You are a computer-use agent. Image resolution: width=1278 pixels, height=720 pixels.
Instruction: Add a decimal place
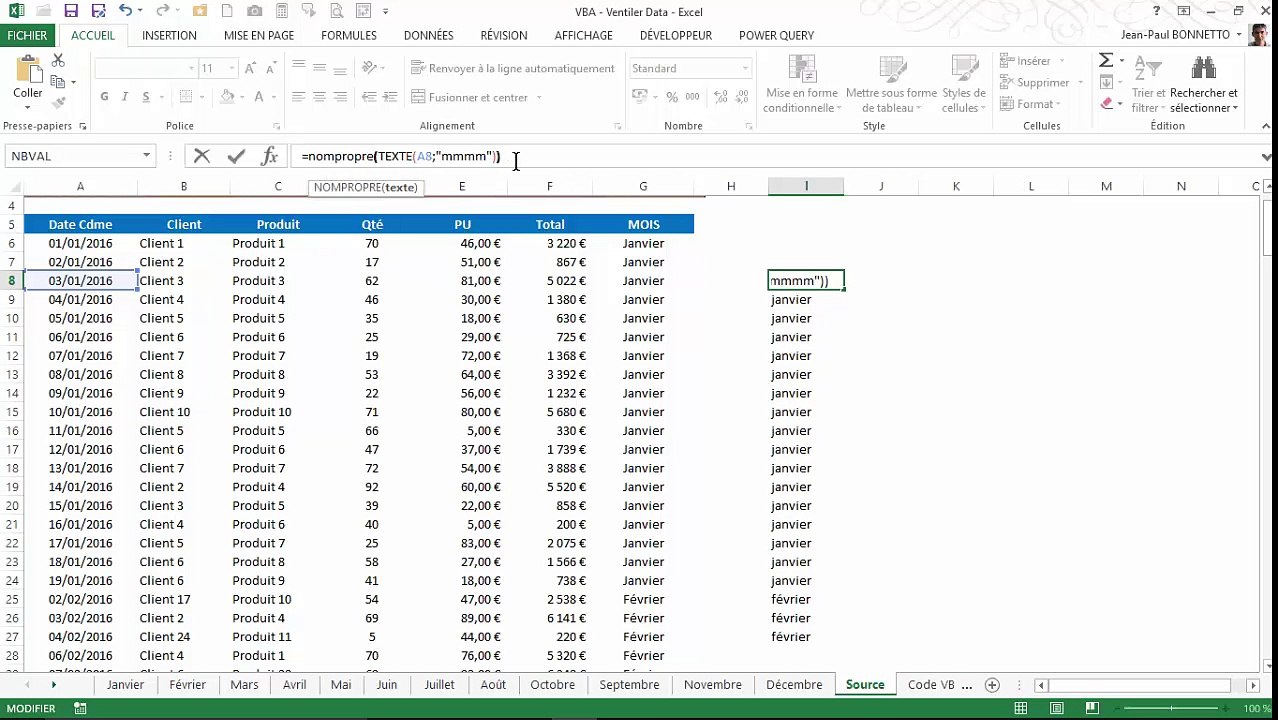click(721, 97)
